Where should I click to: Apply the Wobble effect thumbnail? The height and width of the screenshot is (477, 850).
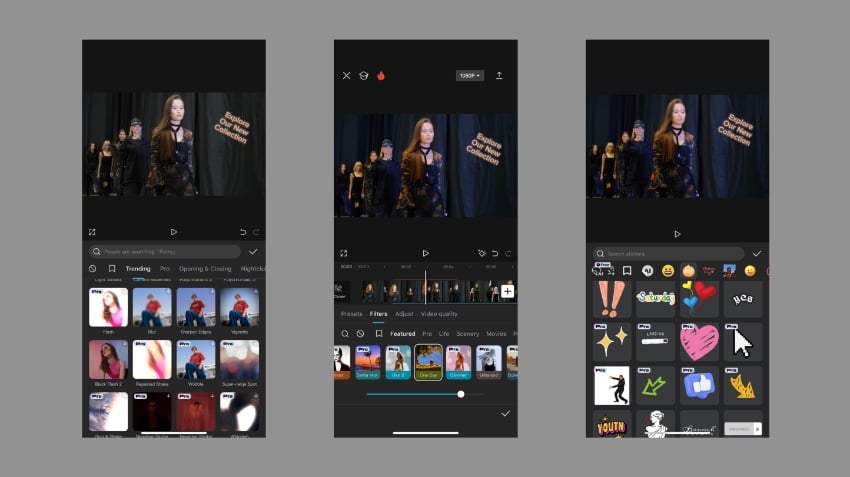196,359
